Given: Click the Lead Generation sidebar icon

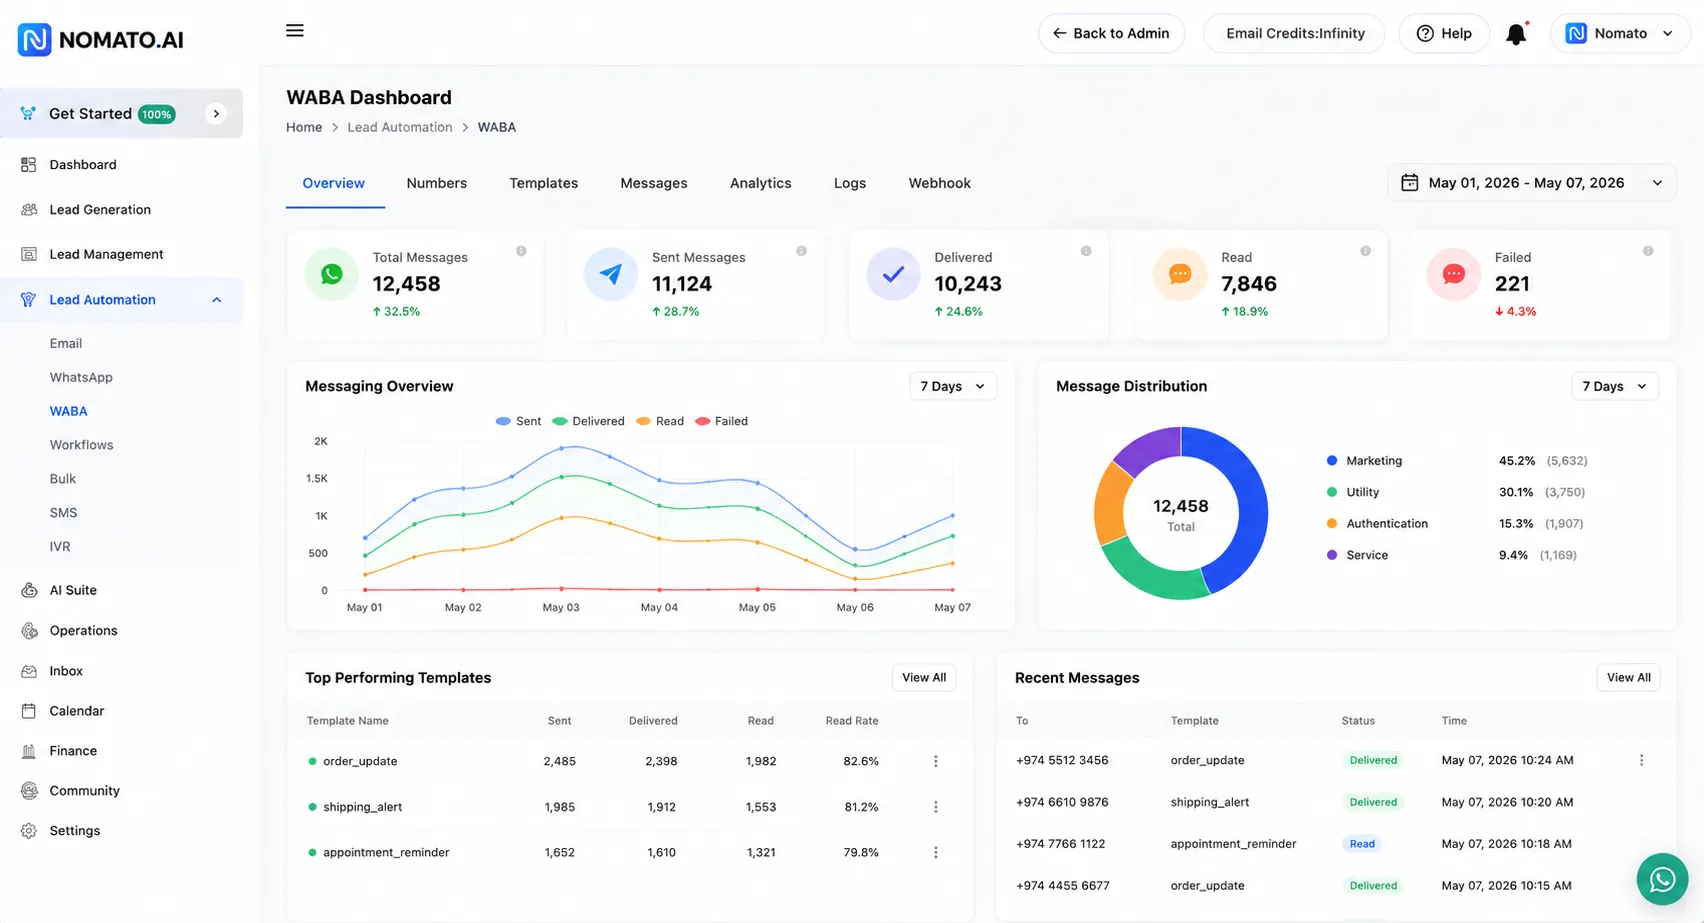Looking at the screenshot, I should (29, 210).
